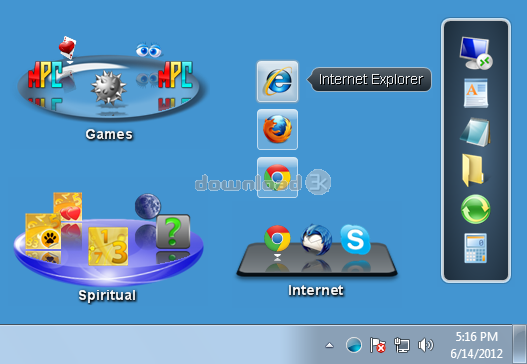Open the green question mark icon

click(173, 232)
